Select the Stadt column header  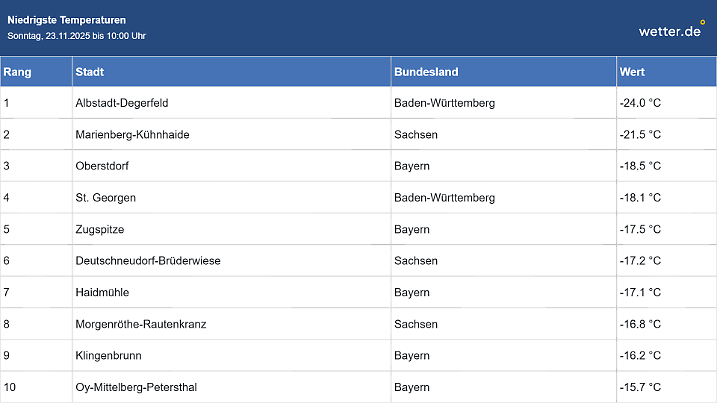(89, 72)
